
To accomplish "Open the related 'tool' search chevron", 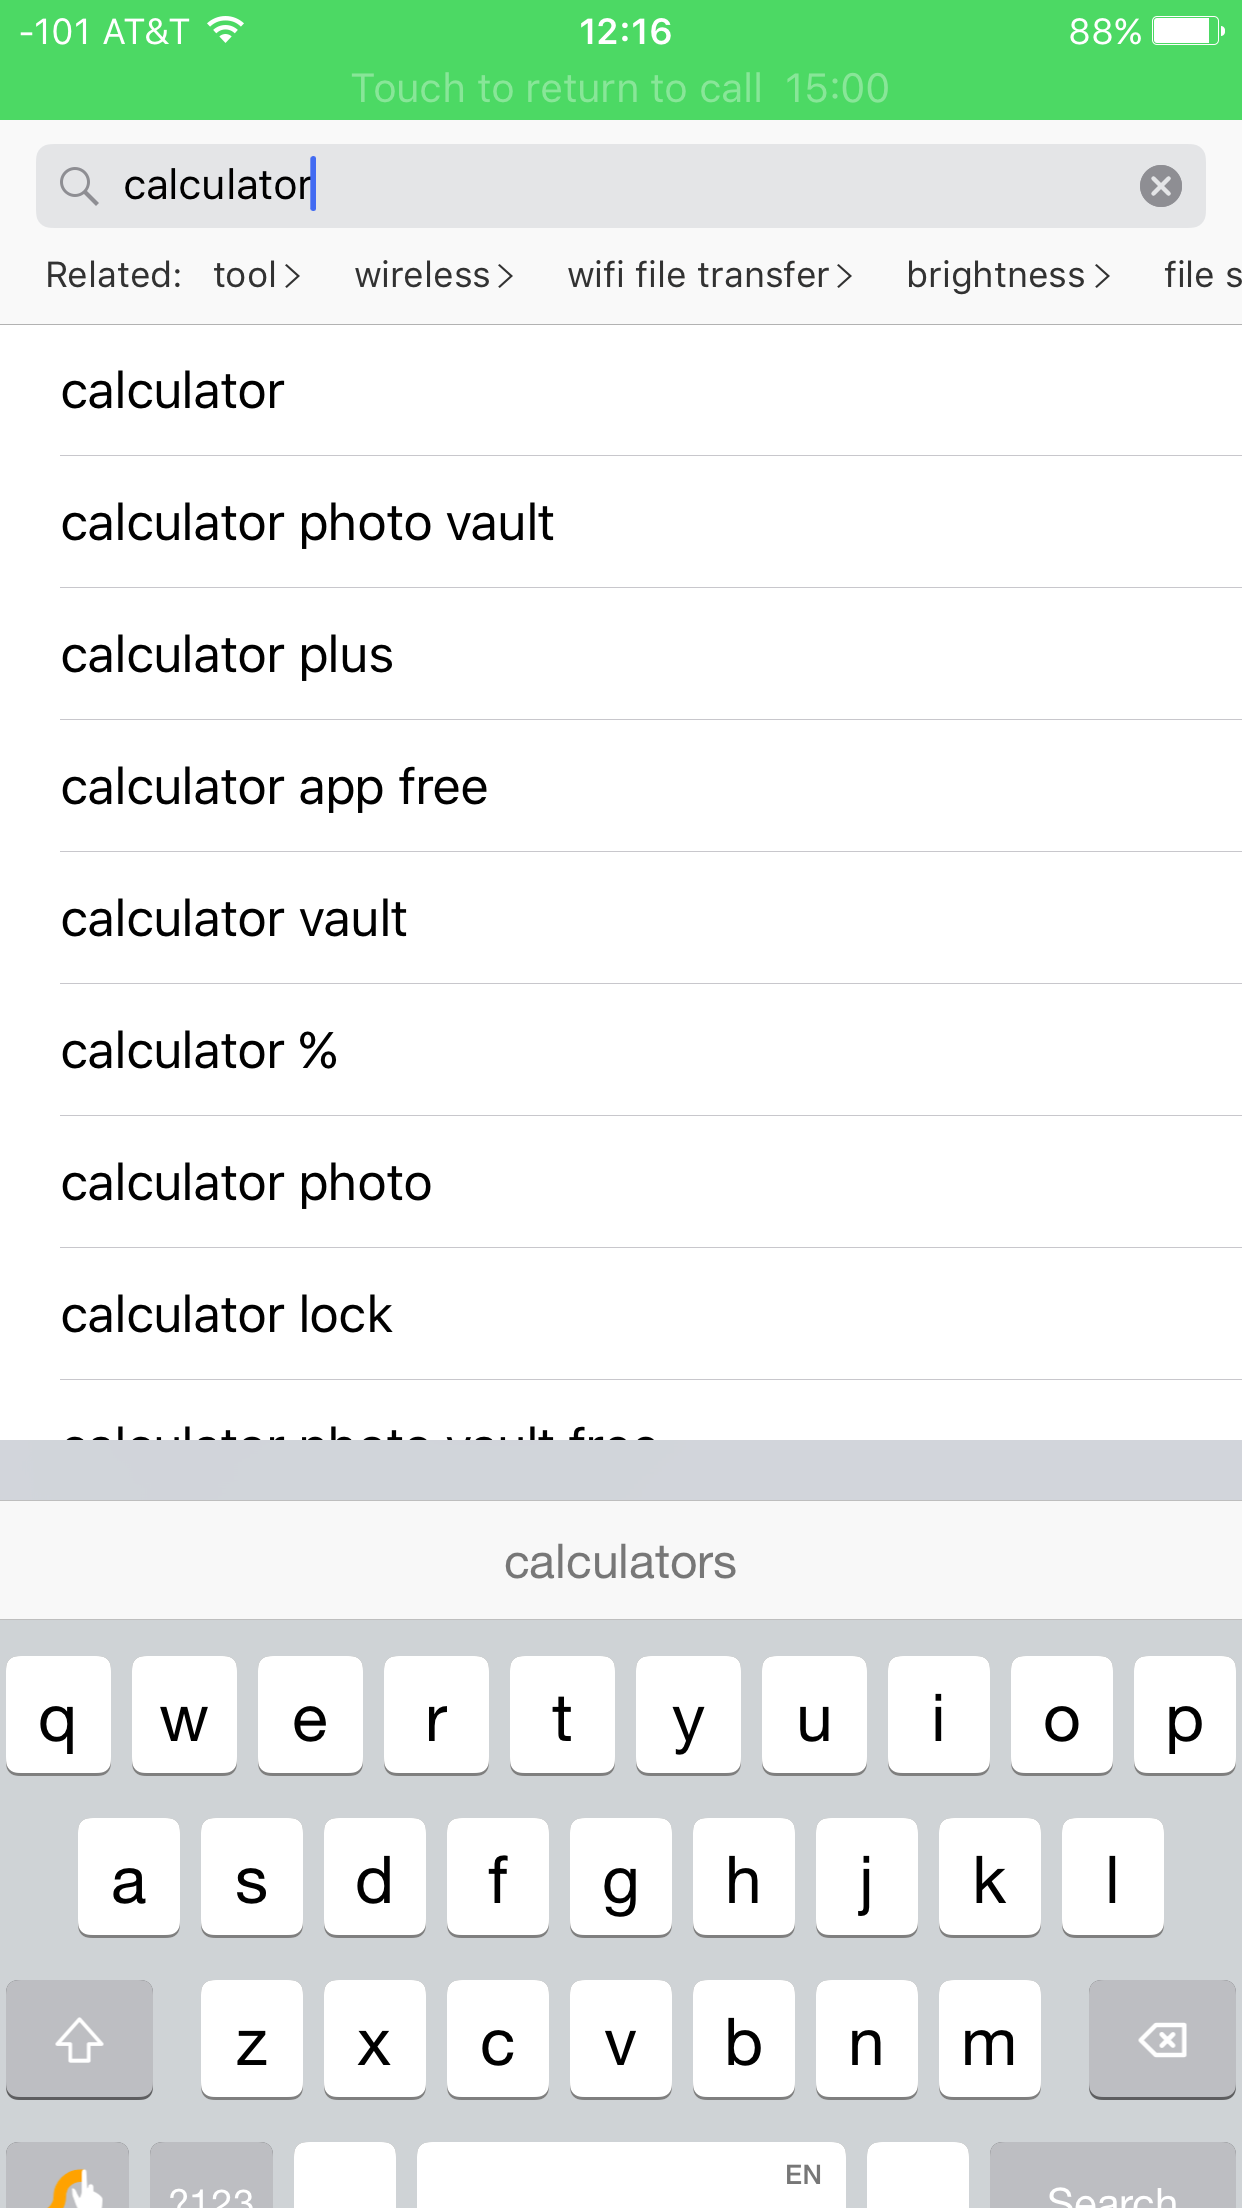I will tap(292, 276).
